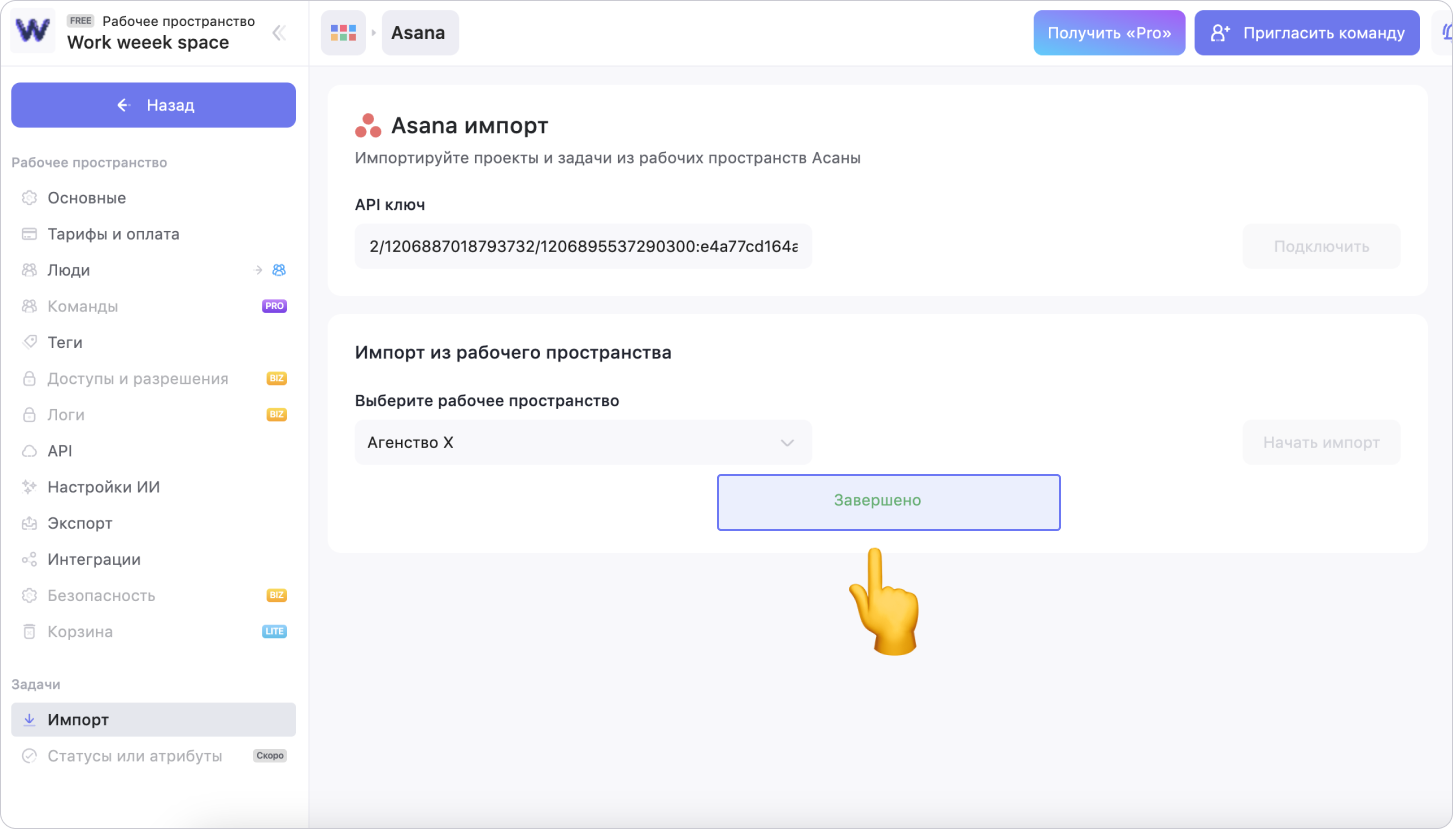This screenshot has height=829, width=1453.
Task: Focus the API ключ input field
Action: click(x=582, y=246)
